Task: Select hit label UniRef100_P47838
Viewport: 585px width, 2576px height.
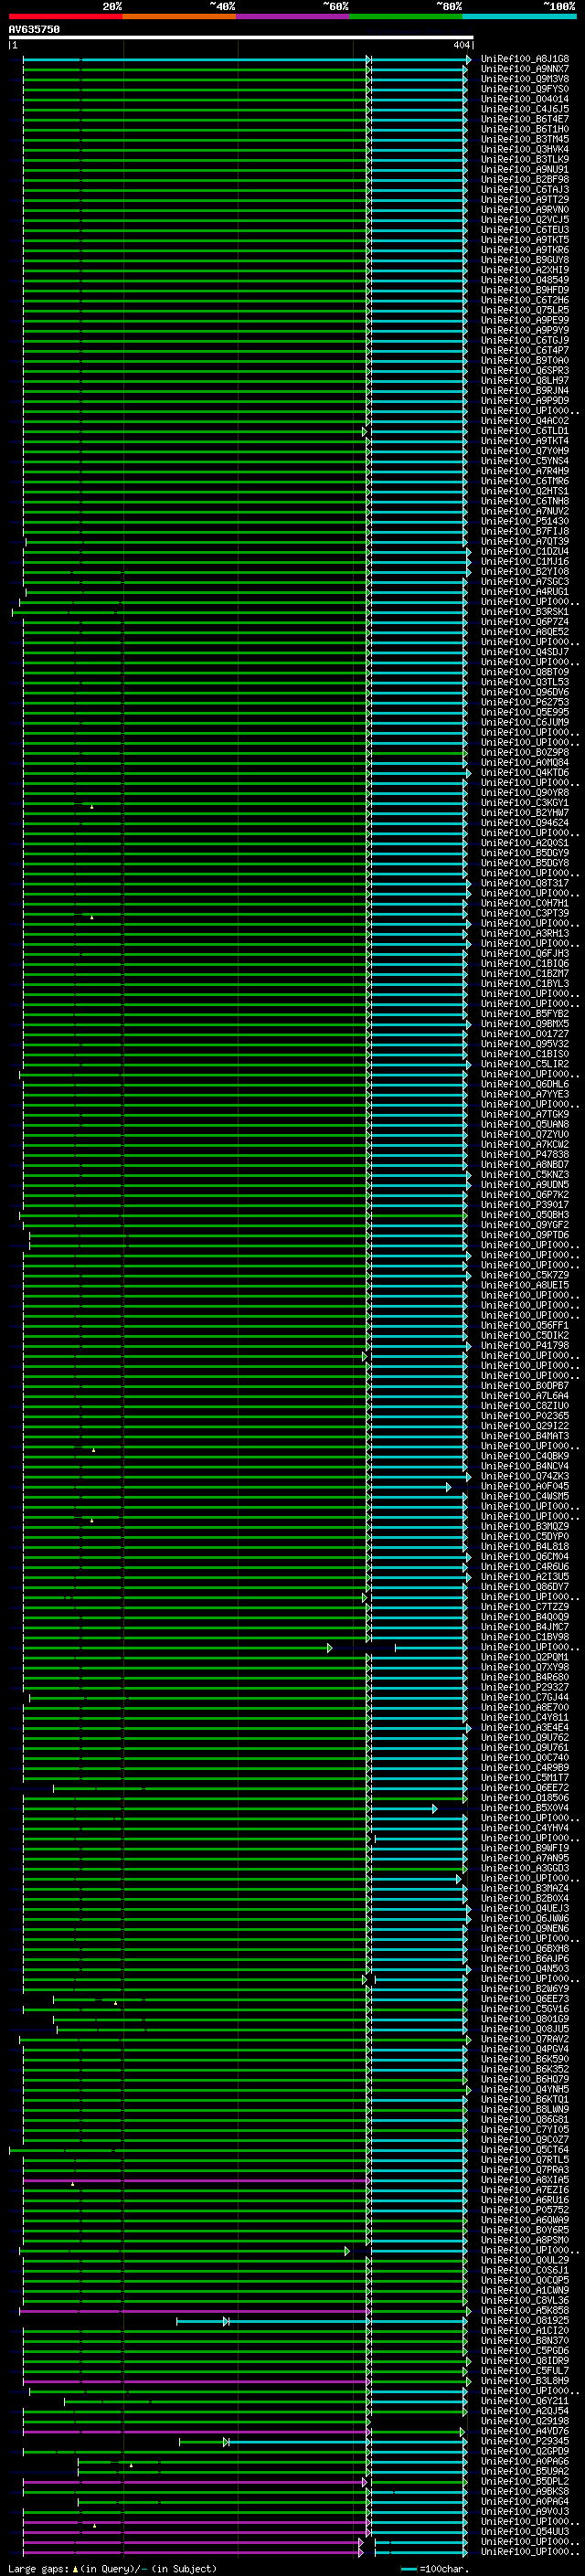Action: tap(525, 1154)
